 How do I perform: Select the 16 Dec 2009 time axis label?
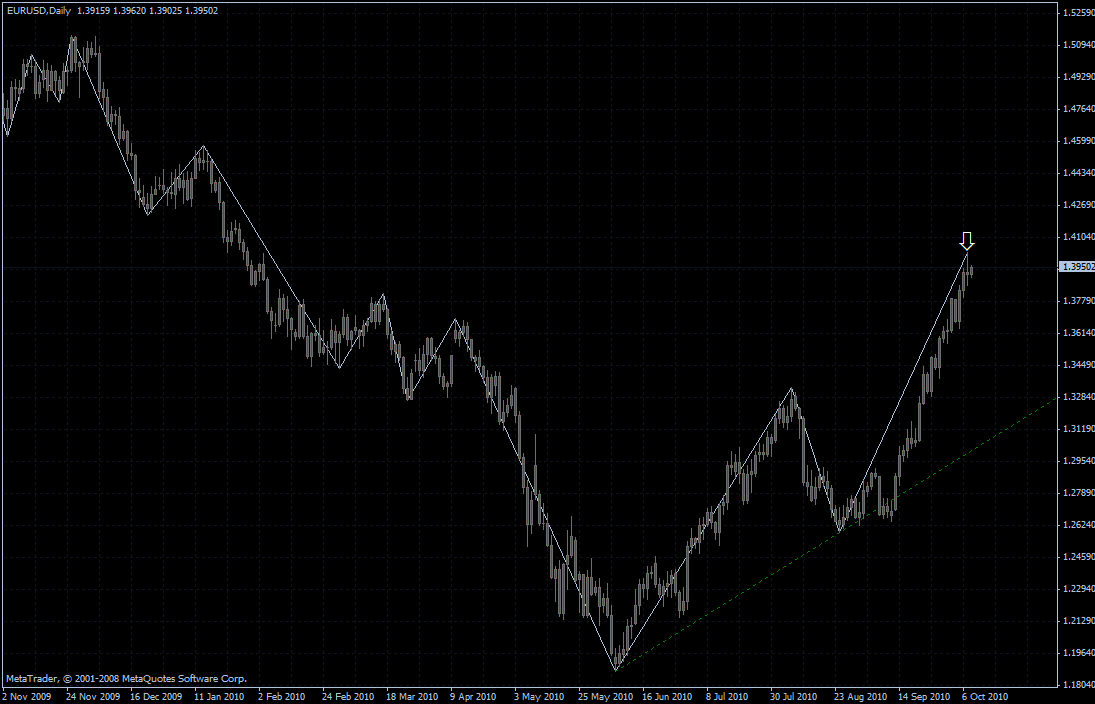156,696
